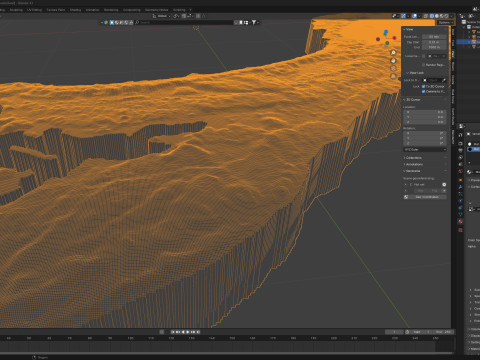
Task: Switch to UV Editing workspace tab
Action: coord(34,10)
